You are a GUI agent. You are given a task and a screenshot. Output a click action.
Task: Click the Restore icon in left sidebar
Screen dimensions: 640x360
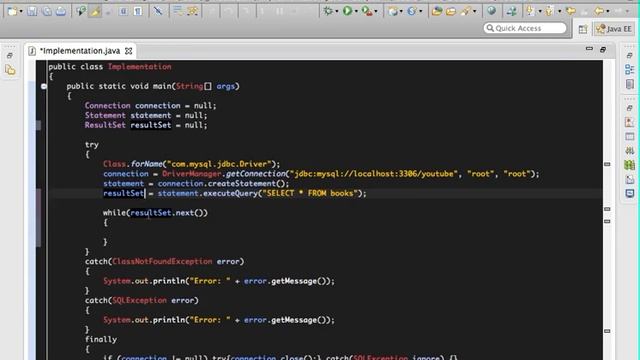tap(10, 56)
